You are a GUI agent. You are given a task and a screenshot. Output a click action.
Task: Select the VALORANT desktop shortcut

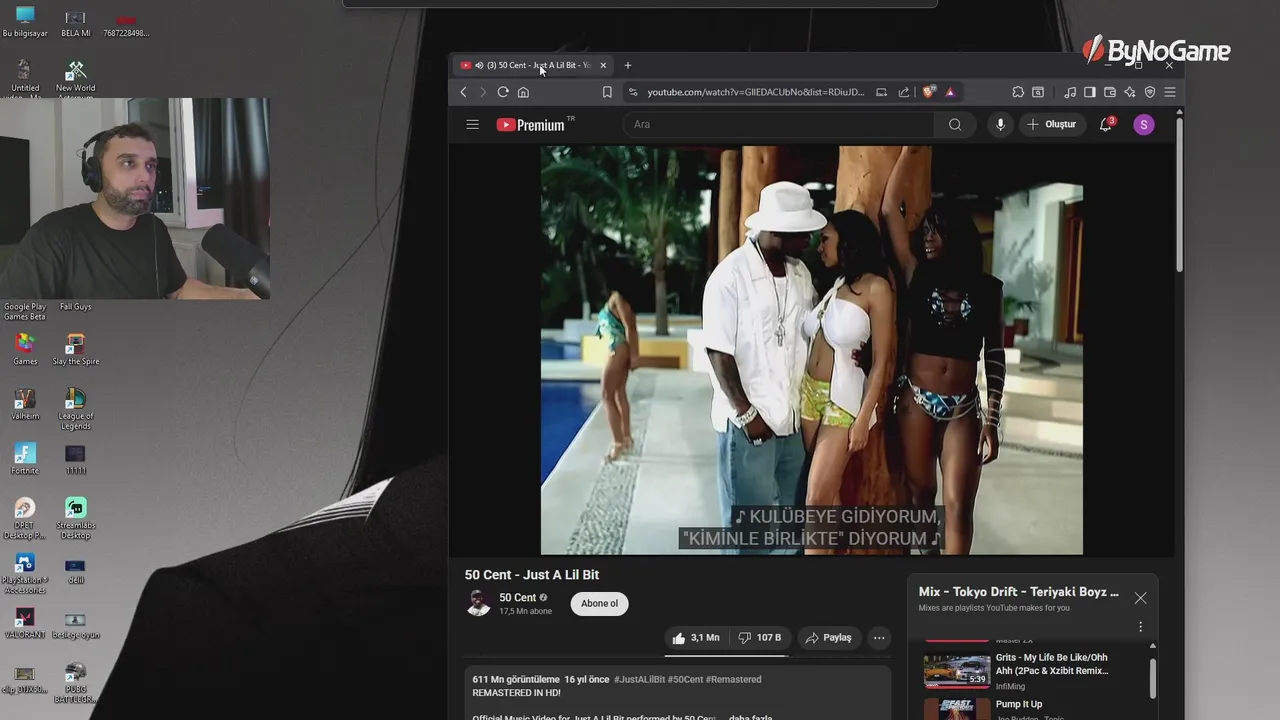(25, 624)
